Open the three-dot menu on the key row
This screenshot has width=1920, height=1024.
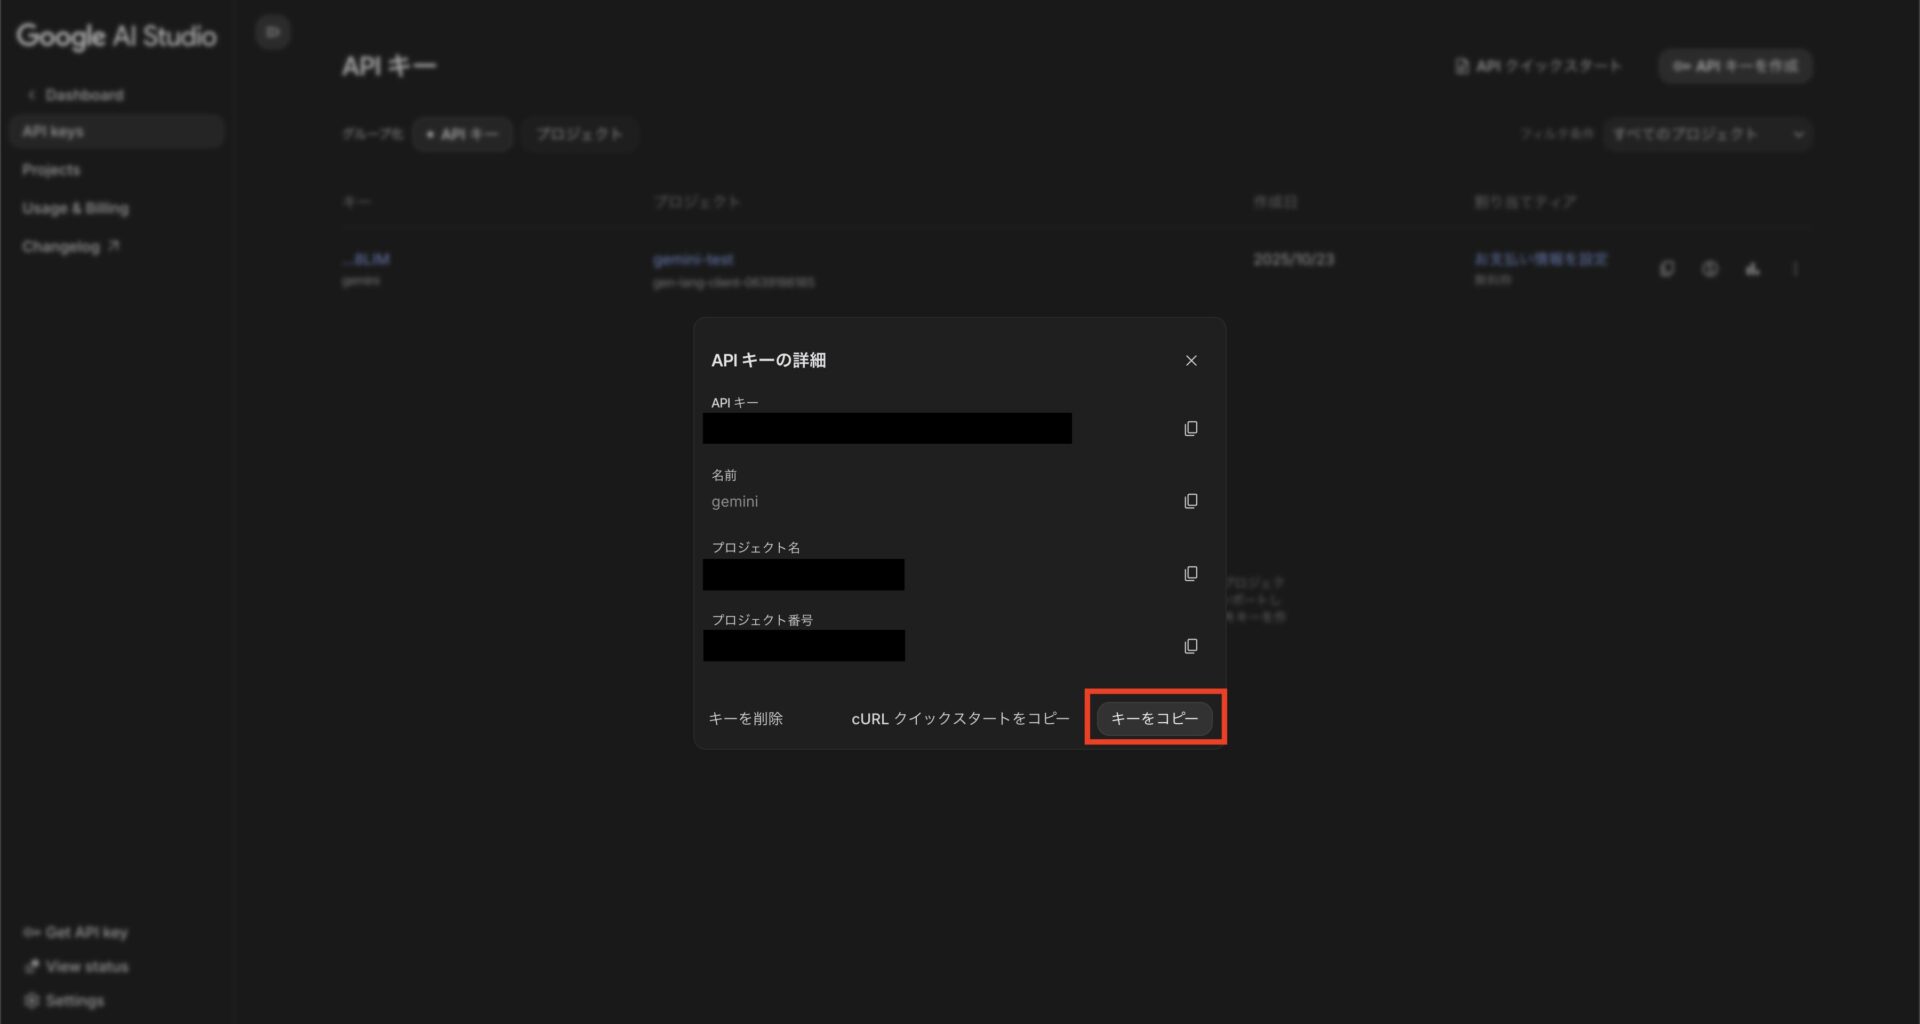tap(1796, 268)
